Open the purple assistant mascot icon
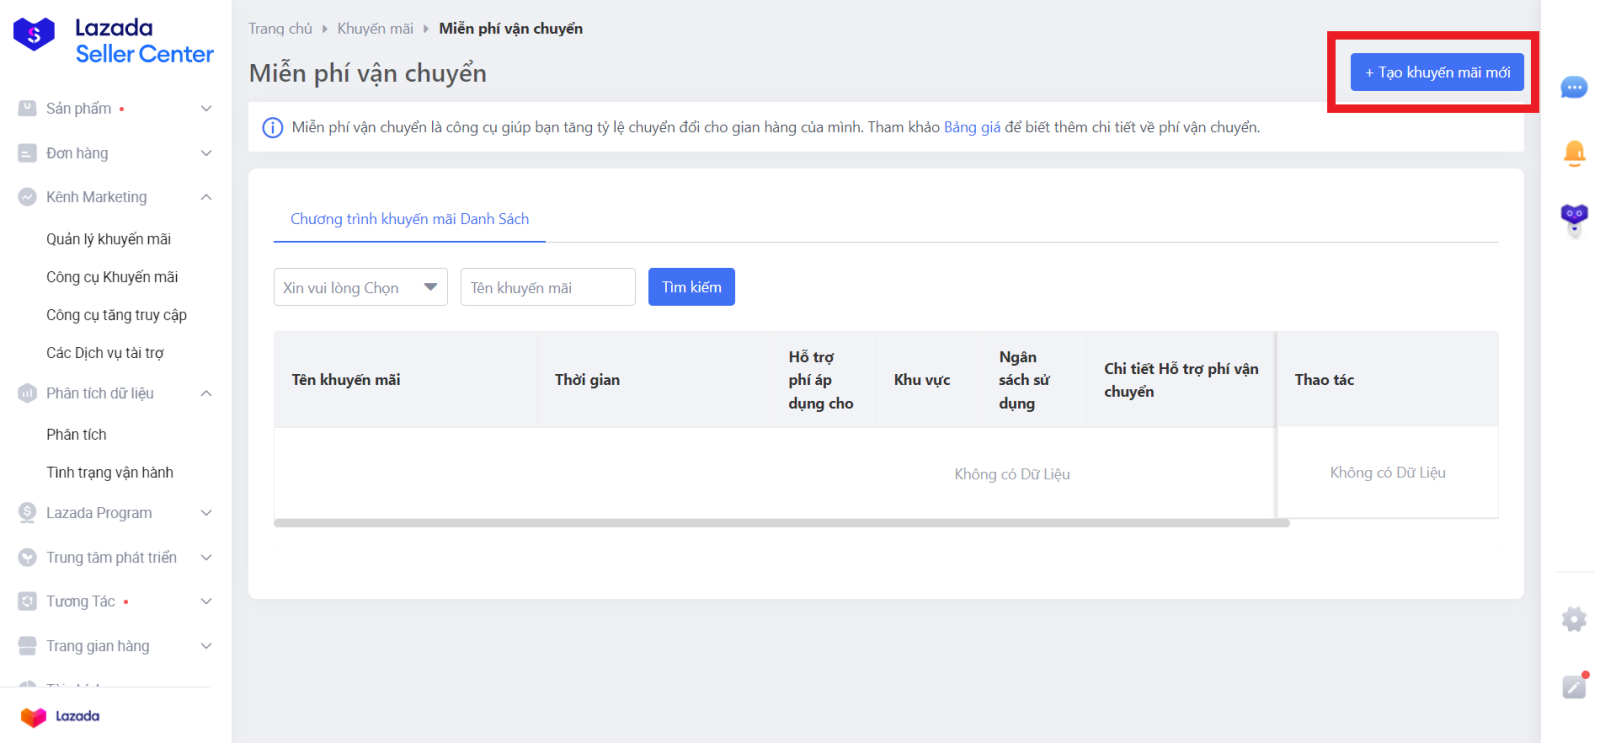1600x743 pixels. tap(1574, 218)
